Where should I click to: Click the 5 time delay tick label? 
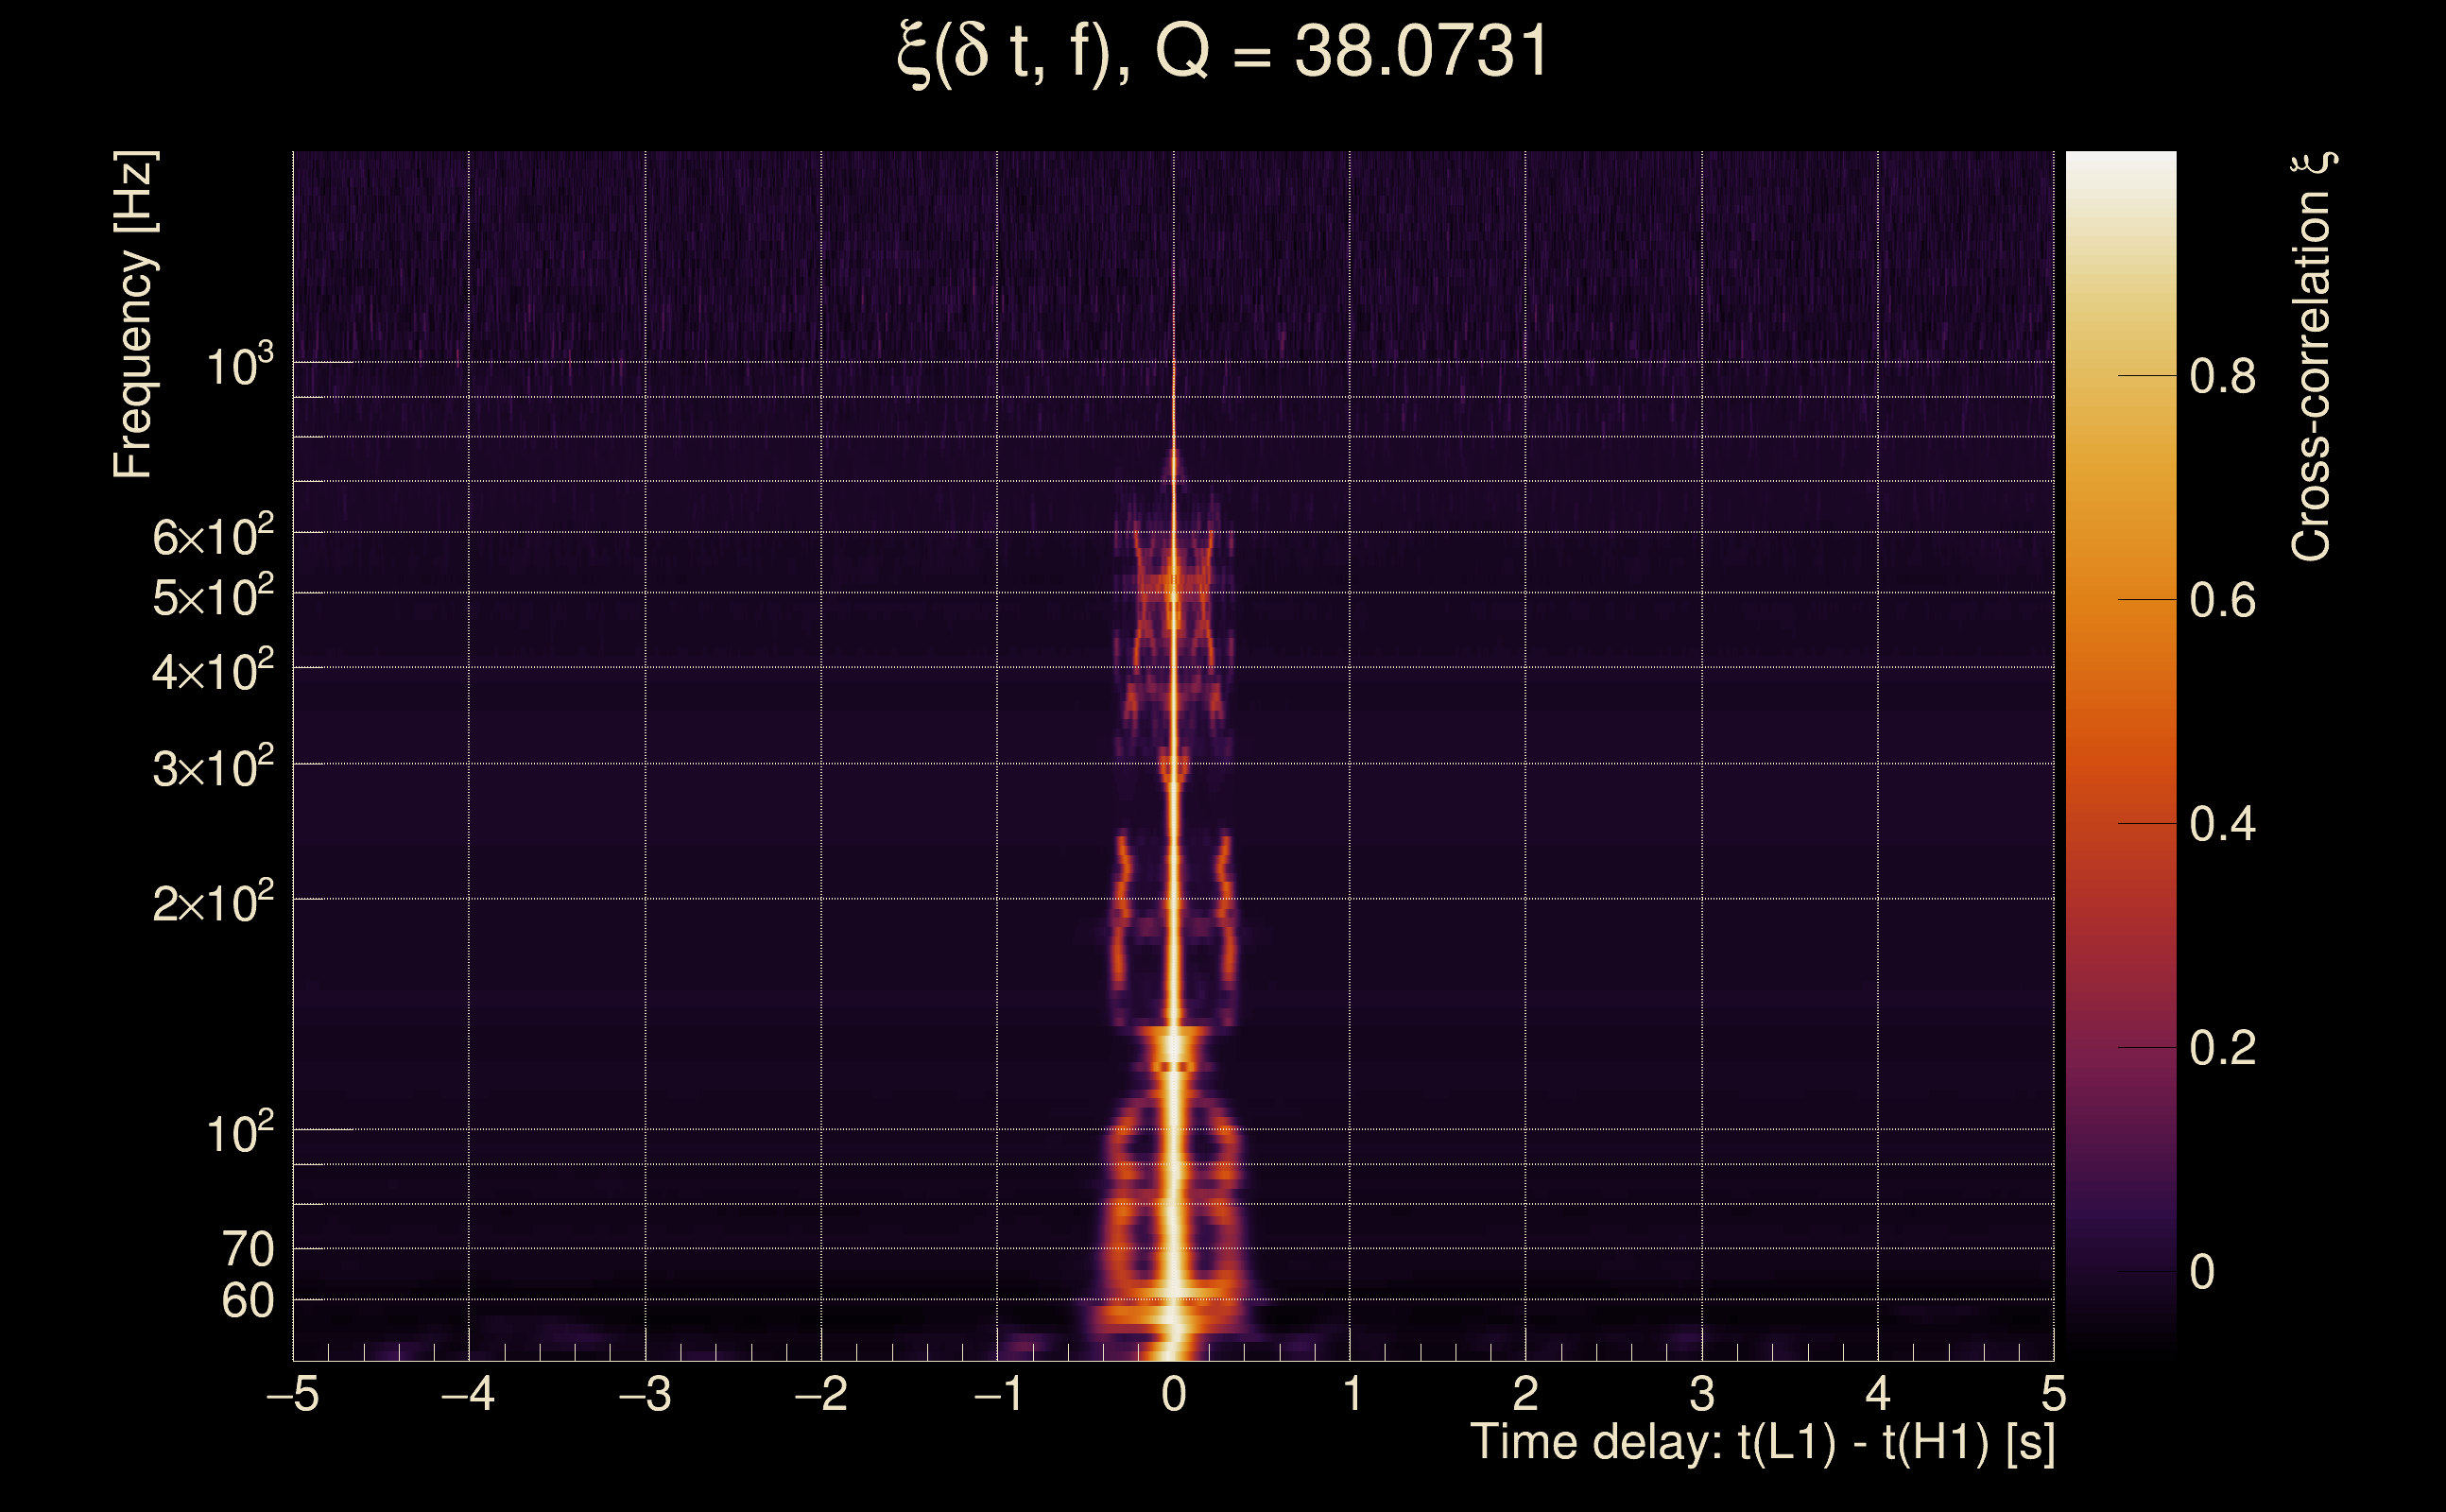[2054, 1394]
